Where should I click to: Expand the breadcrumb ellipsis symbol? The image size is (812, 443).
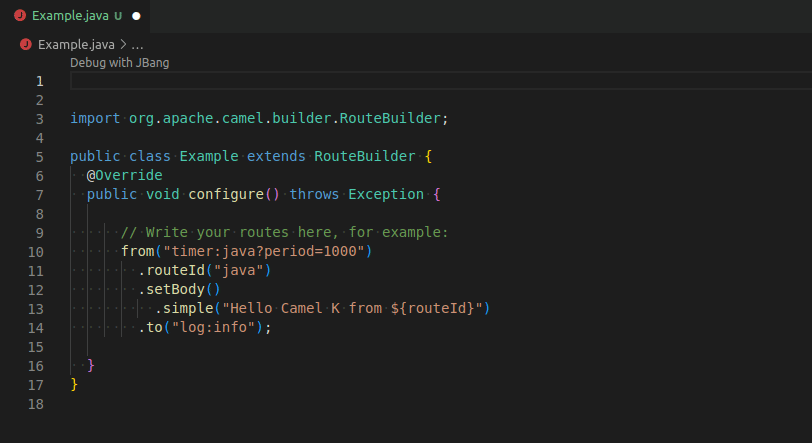[x=137, y=44]
